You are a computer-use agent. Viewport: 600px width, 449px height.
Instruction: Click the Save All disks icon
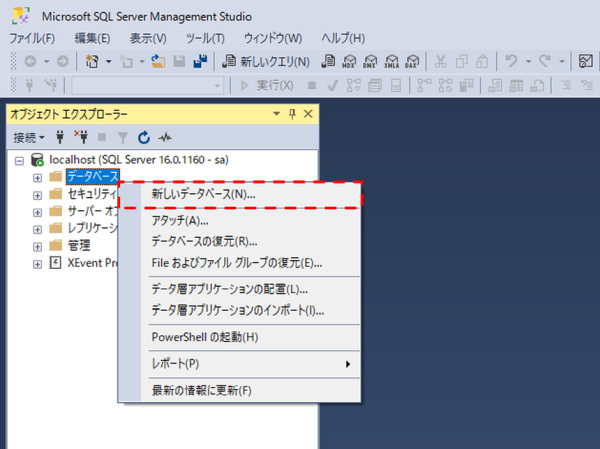pos(199,62)
